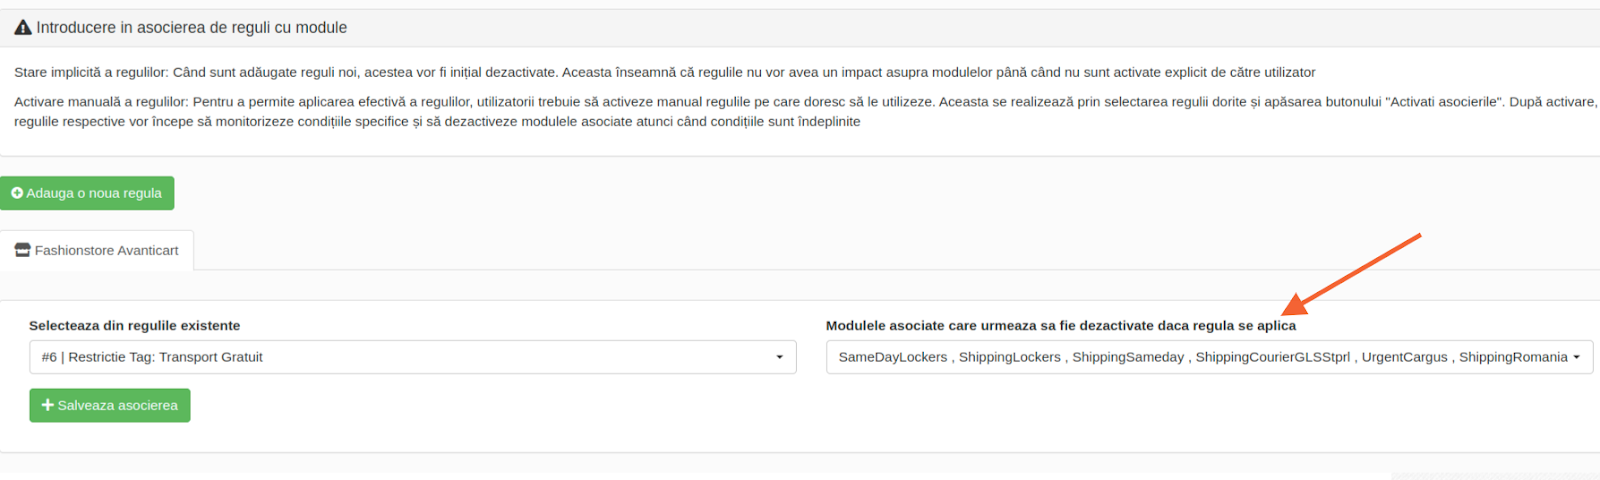The width and height of the screenshot is (1600, 480).
Task: Click the Modulele asociate care urmeaza label
Action: [1061, 325]
